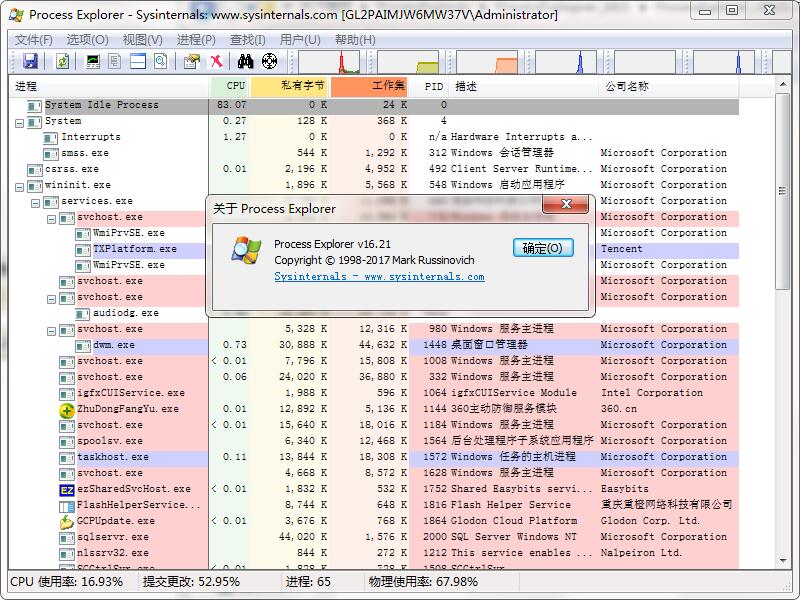The image size is (800, 600).
Task: Open the 帮助(H) menu
Action: point(355,39)
